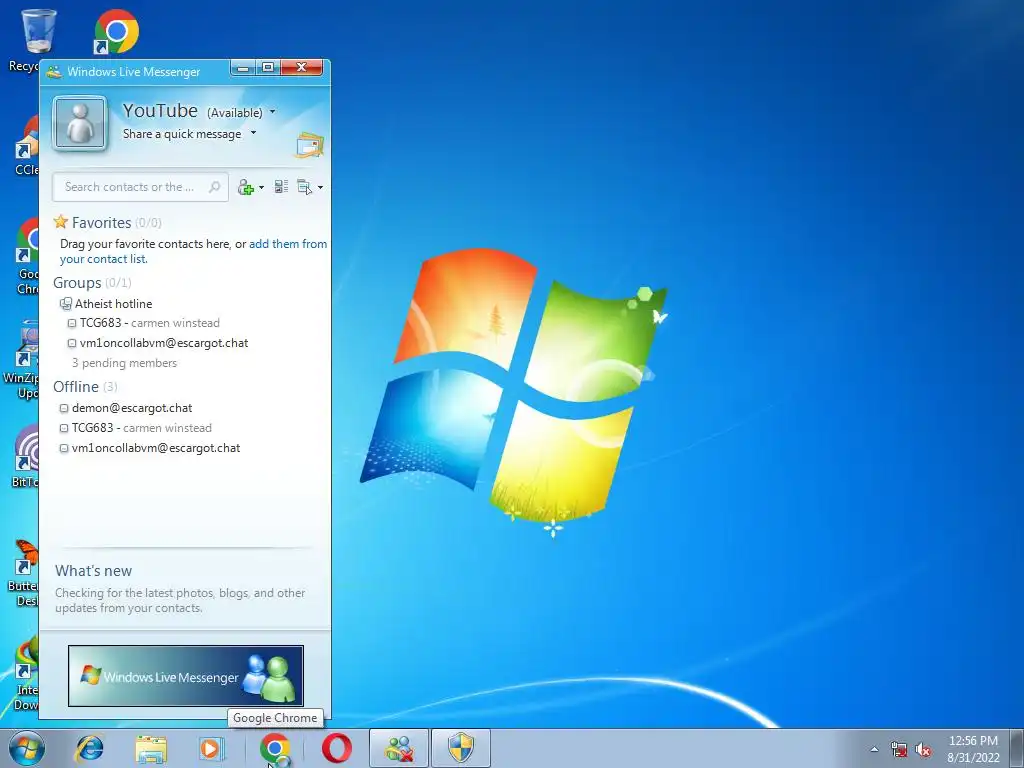Screen dimensions: 1024x768
Task: Follow the add them from your contact list link
Action: point(193,251)
